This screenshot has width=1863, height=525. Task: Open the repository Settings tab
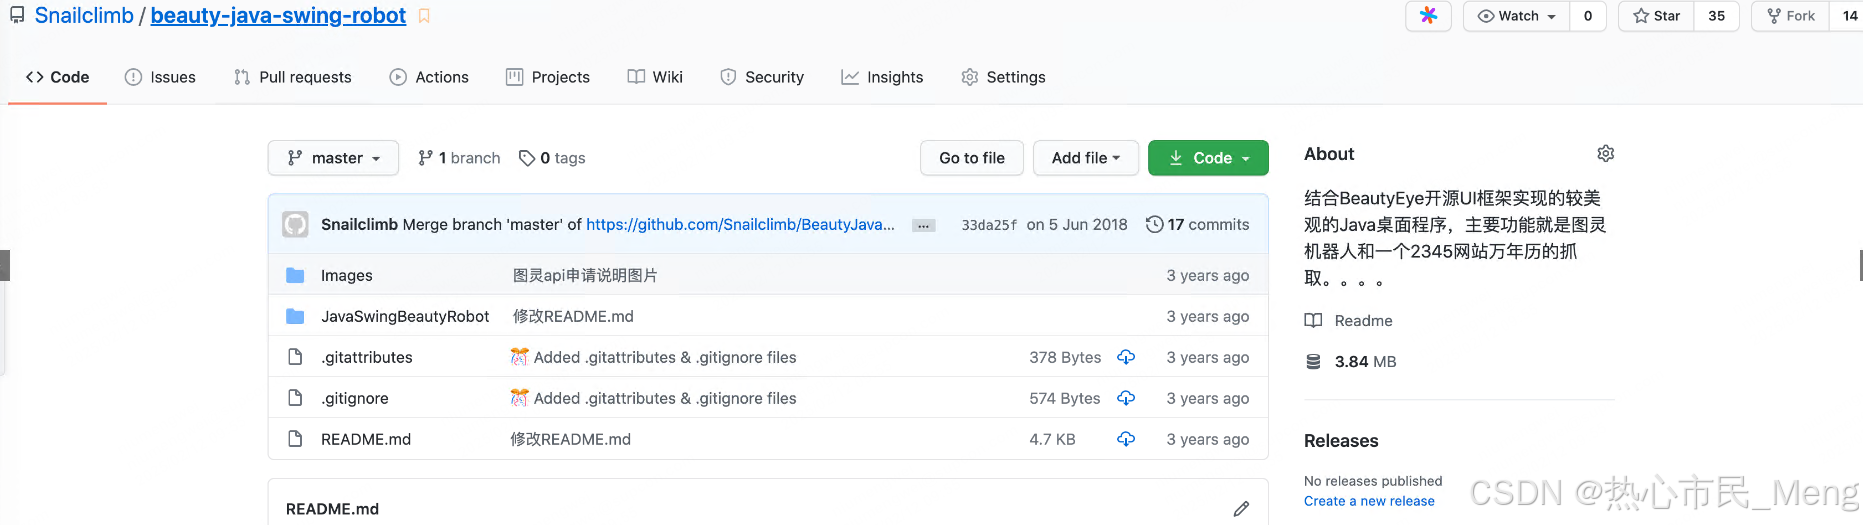point(1003,77)
